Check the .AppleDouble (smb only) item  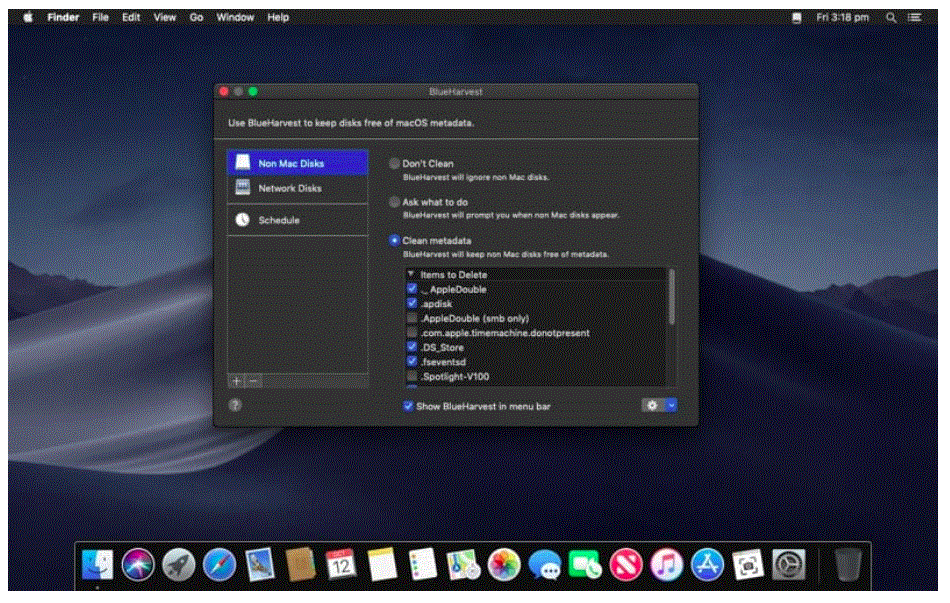[x=412, y=318]
